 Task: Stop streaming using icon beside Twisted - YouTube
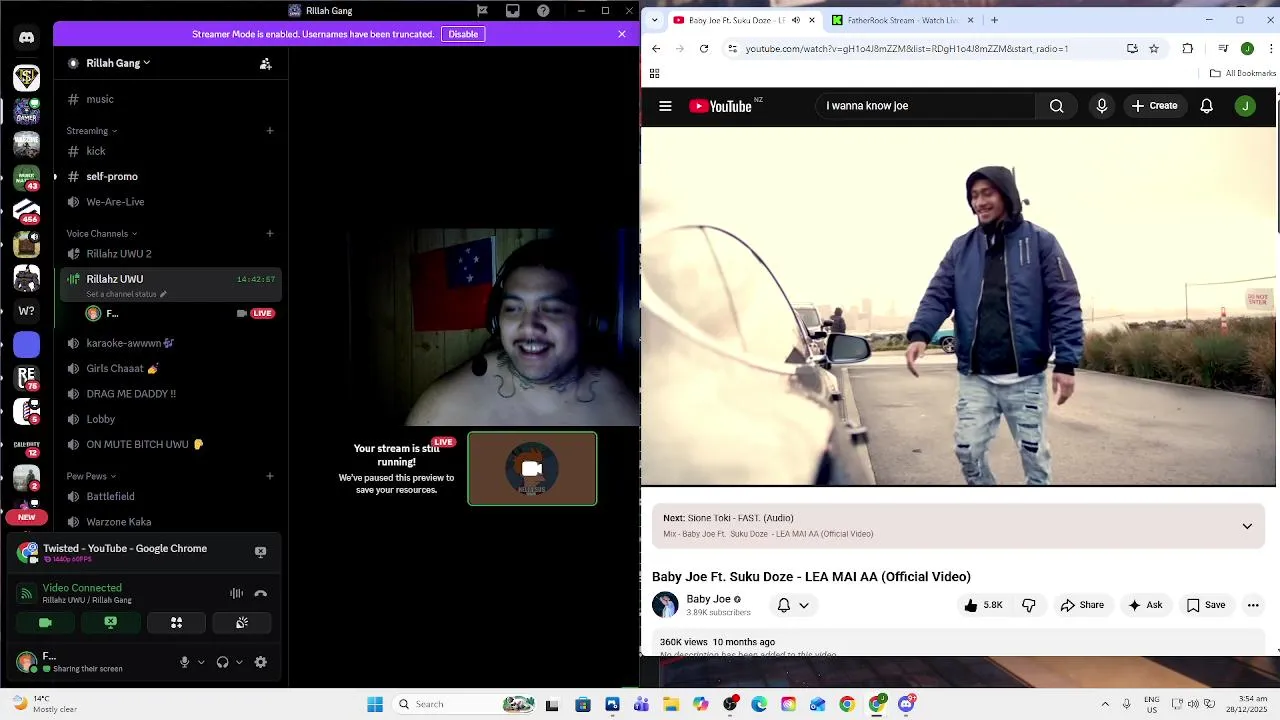pos(260,552)
